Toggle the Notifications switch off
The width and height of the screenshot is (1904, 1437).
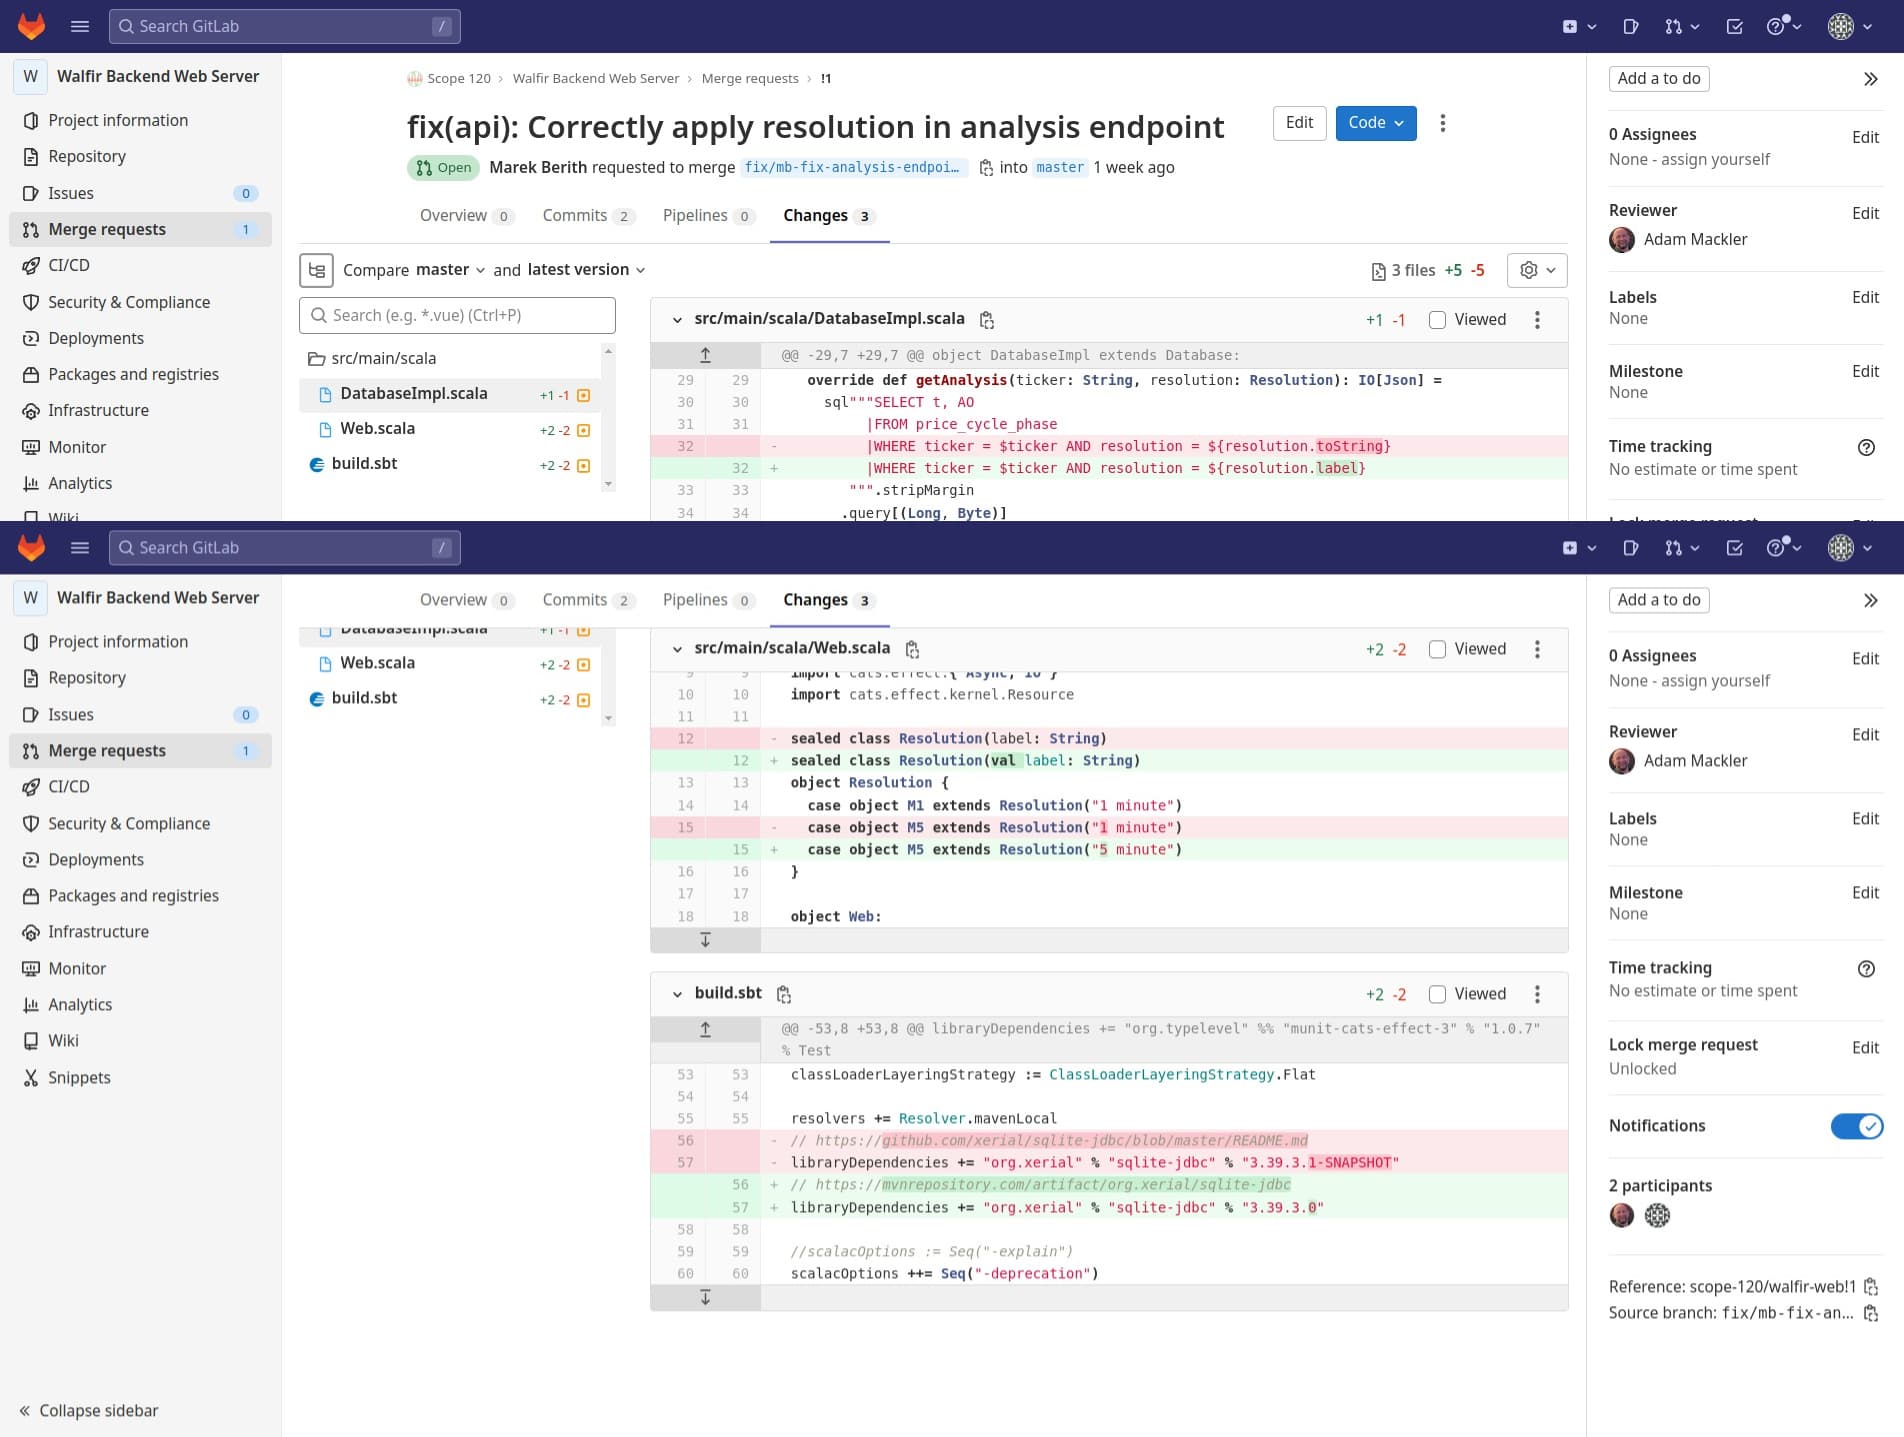[1857, 1126]
